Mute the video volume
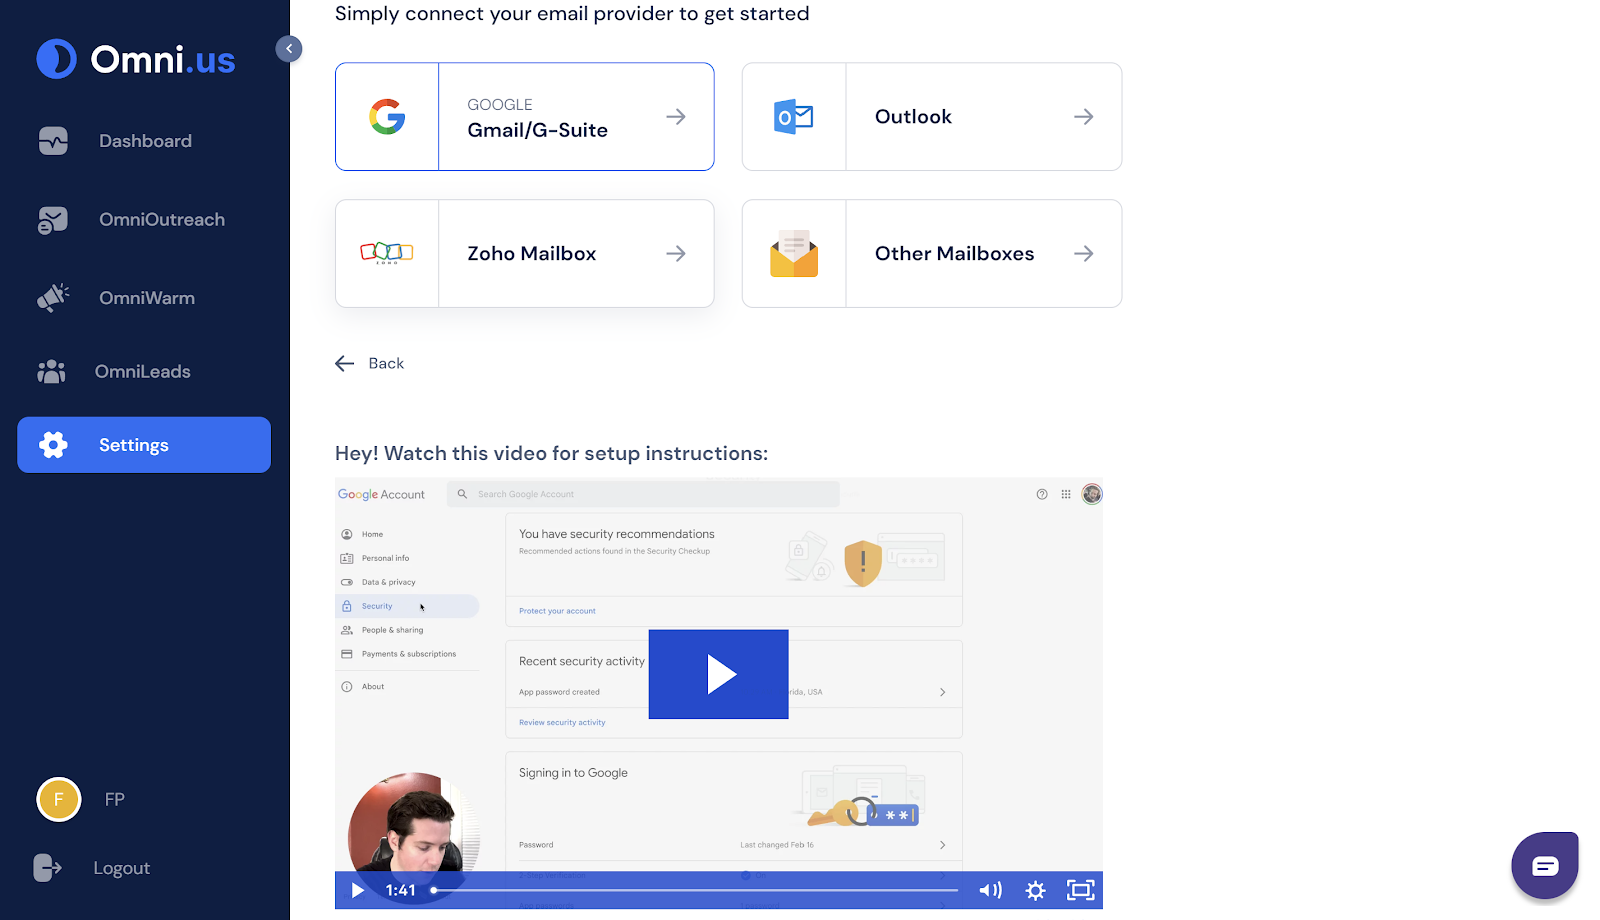The image size is (1600, 920). 990,890
